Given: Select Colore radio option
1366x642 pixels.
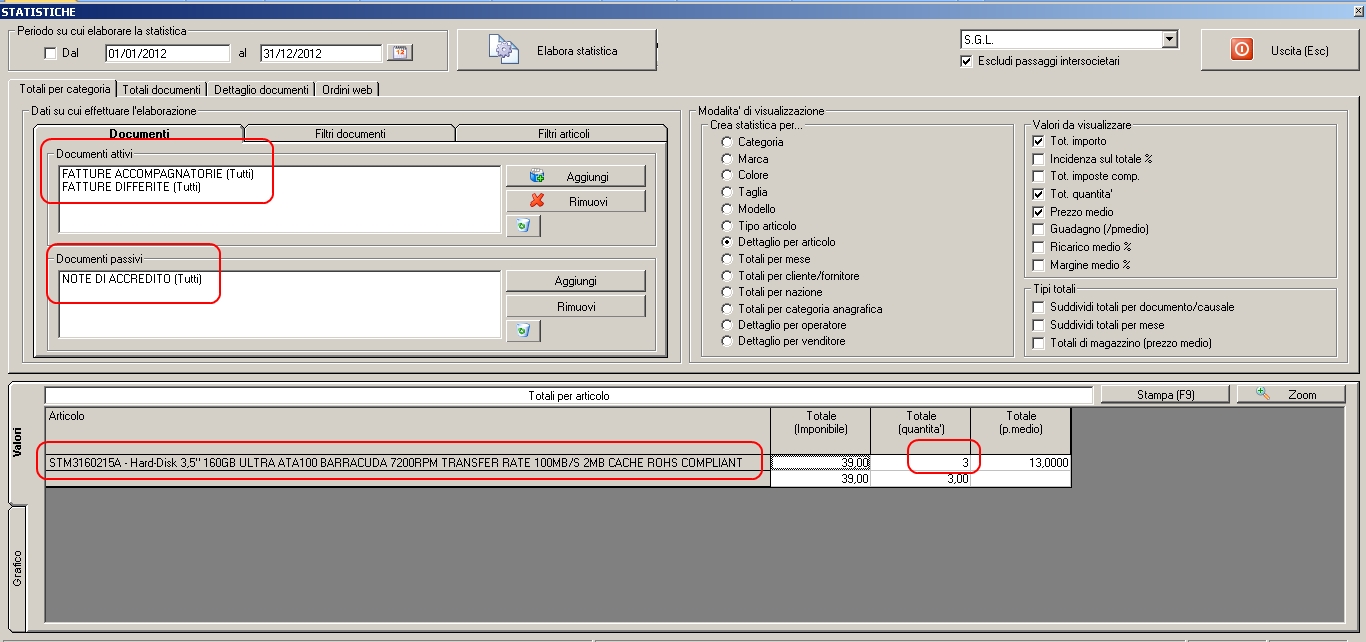Looking at the screenshot, I should [727, 175].
